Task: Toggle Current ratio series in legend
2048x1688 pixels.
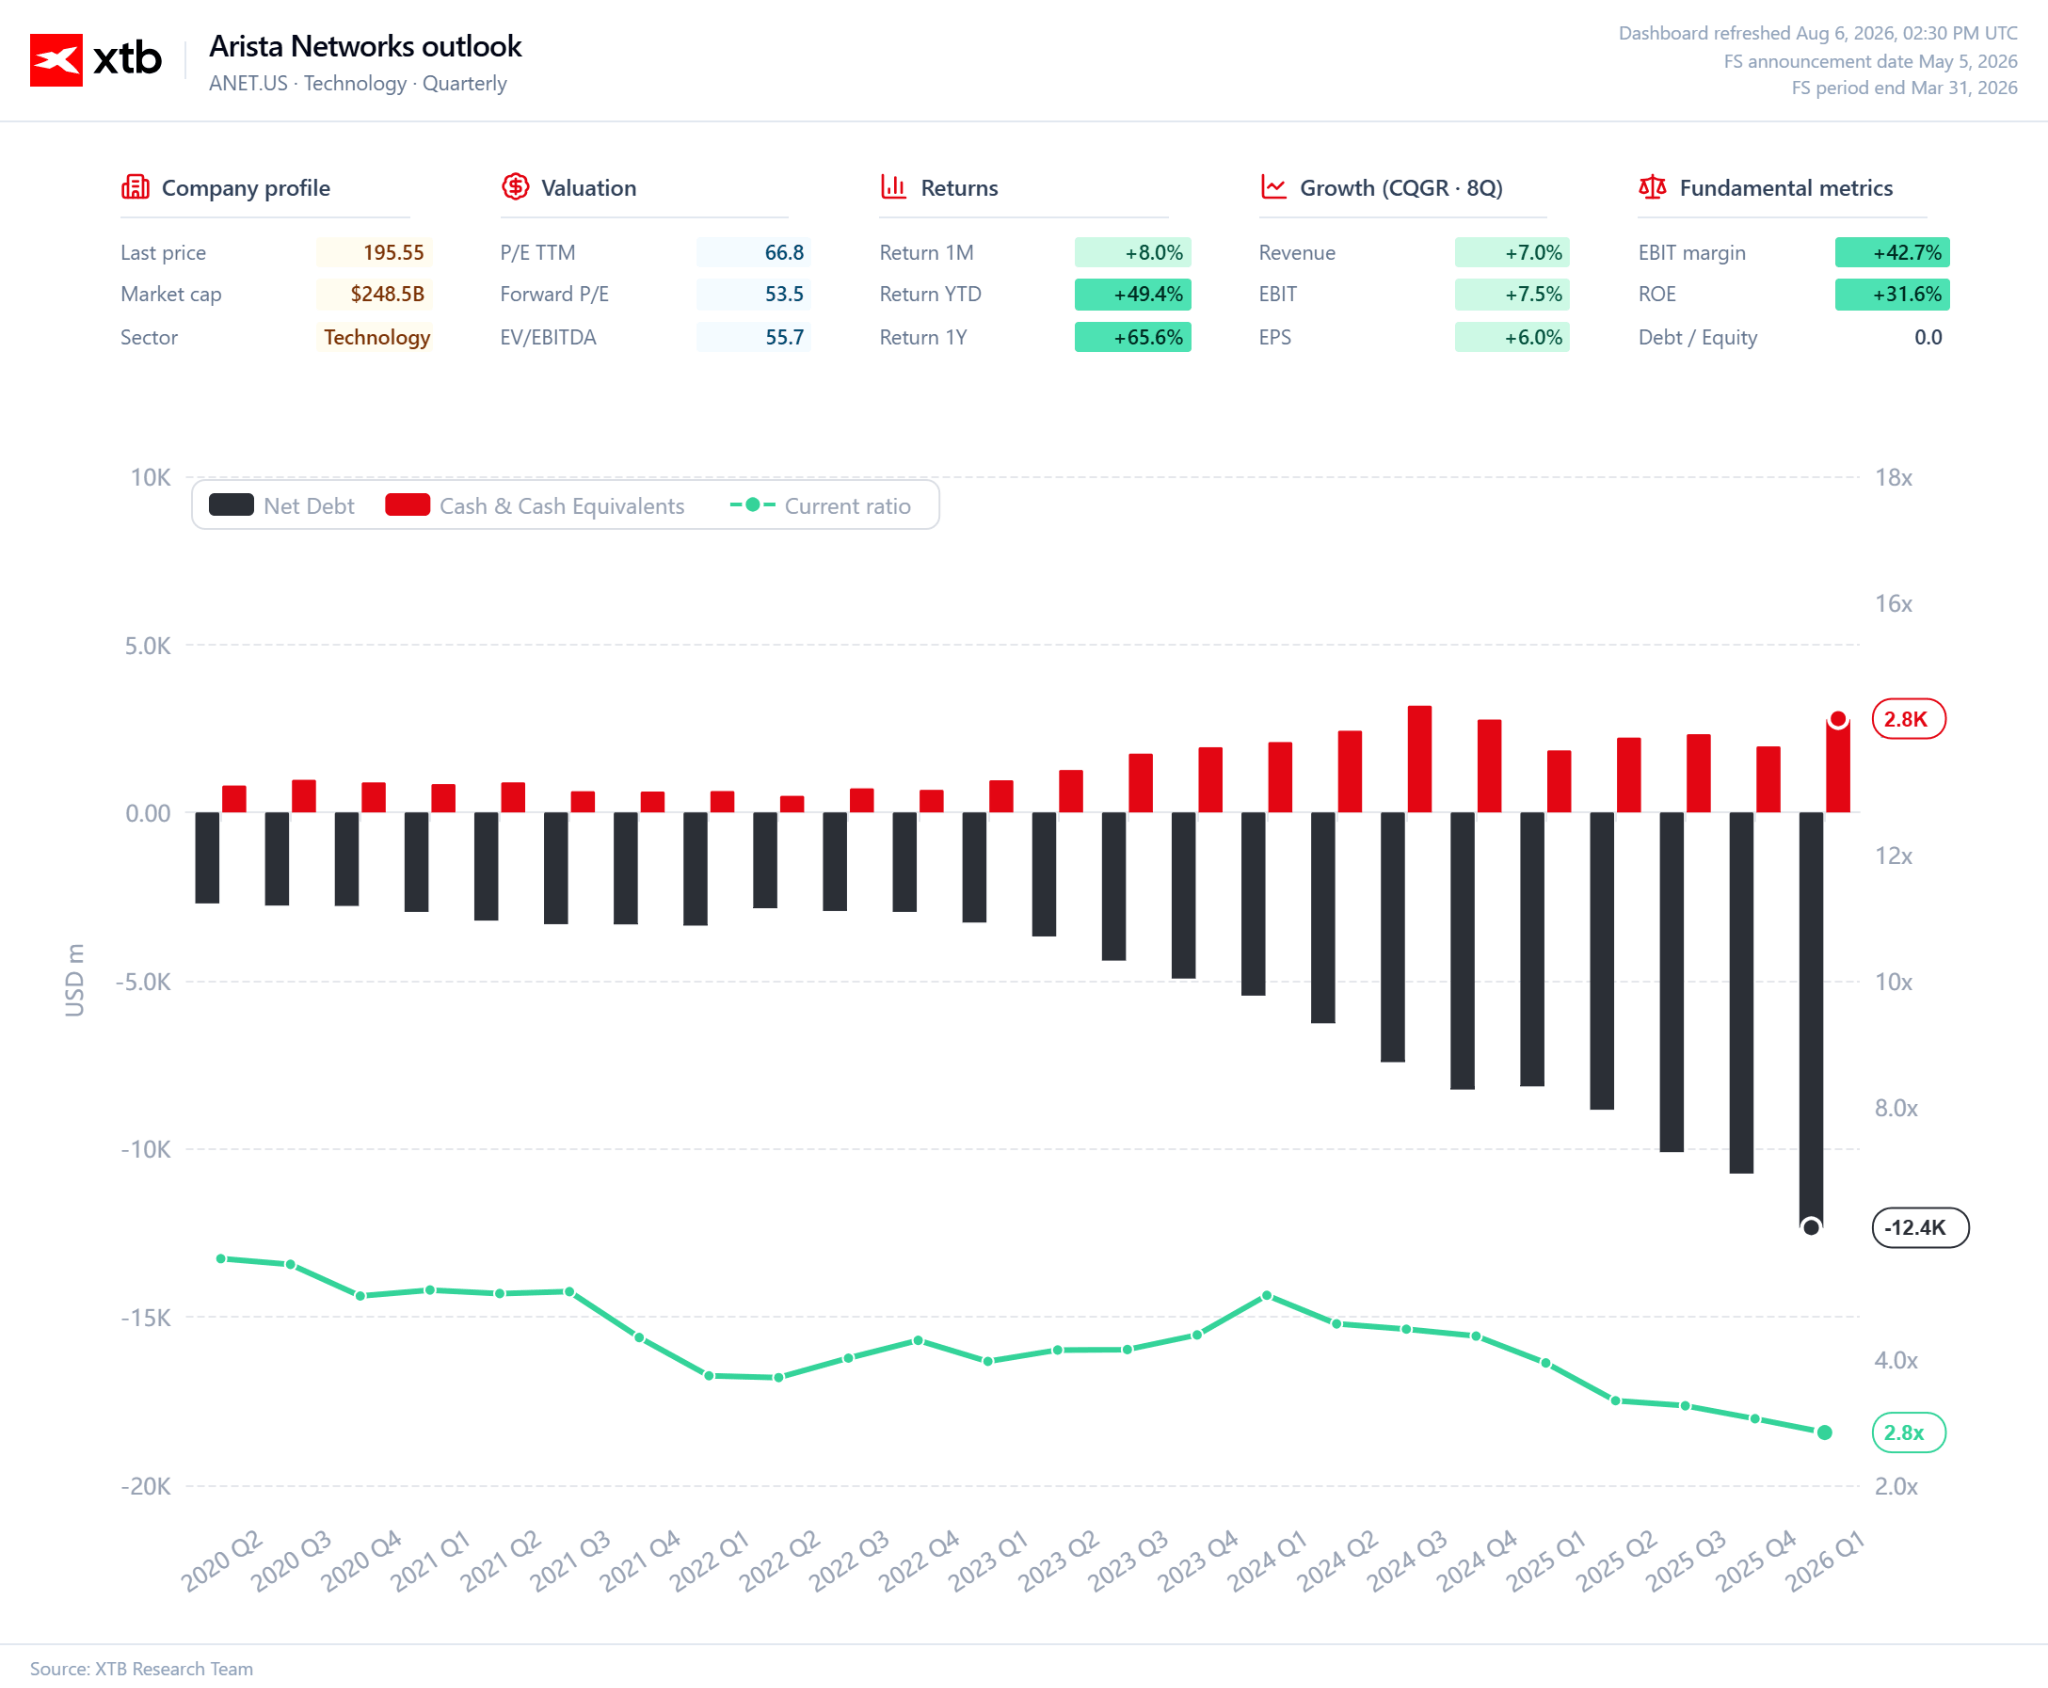Action: pyautogui.click(x=820, y=506)
